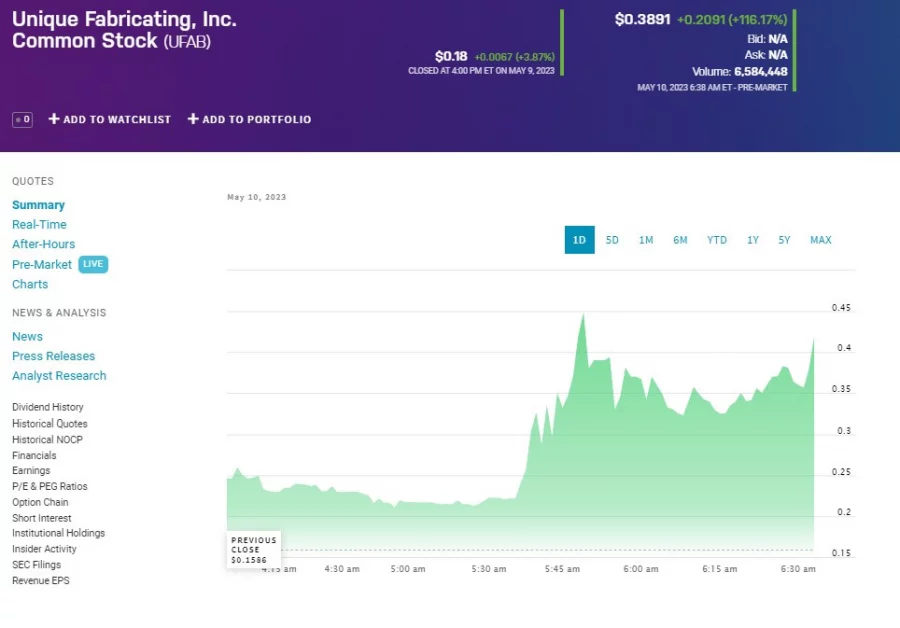Click the plus icon for Add to Watchlist
The image size is (900, 628).
(54, 119)
